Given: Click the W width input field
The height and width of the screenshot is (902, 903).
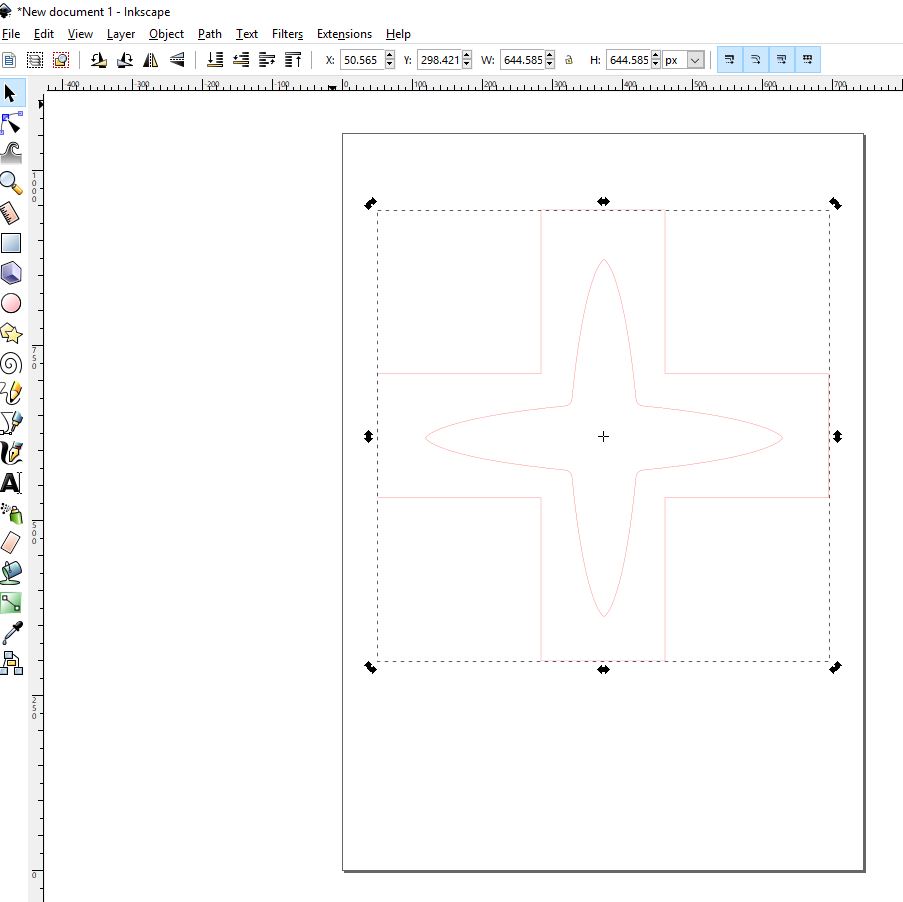Looking at the screenshot, I should [x=522, y=60].
